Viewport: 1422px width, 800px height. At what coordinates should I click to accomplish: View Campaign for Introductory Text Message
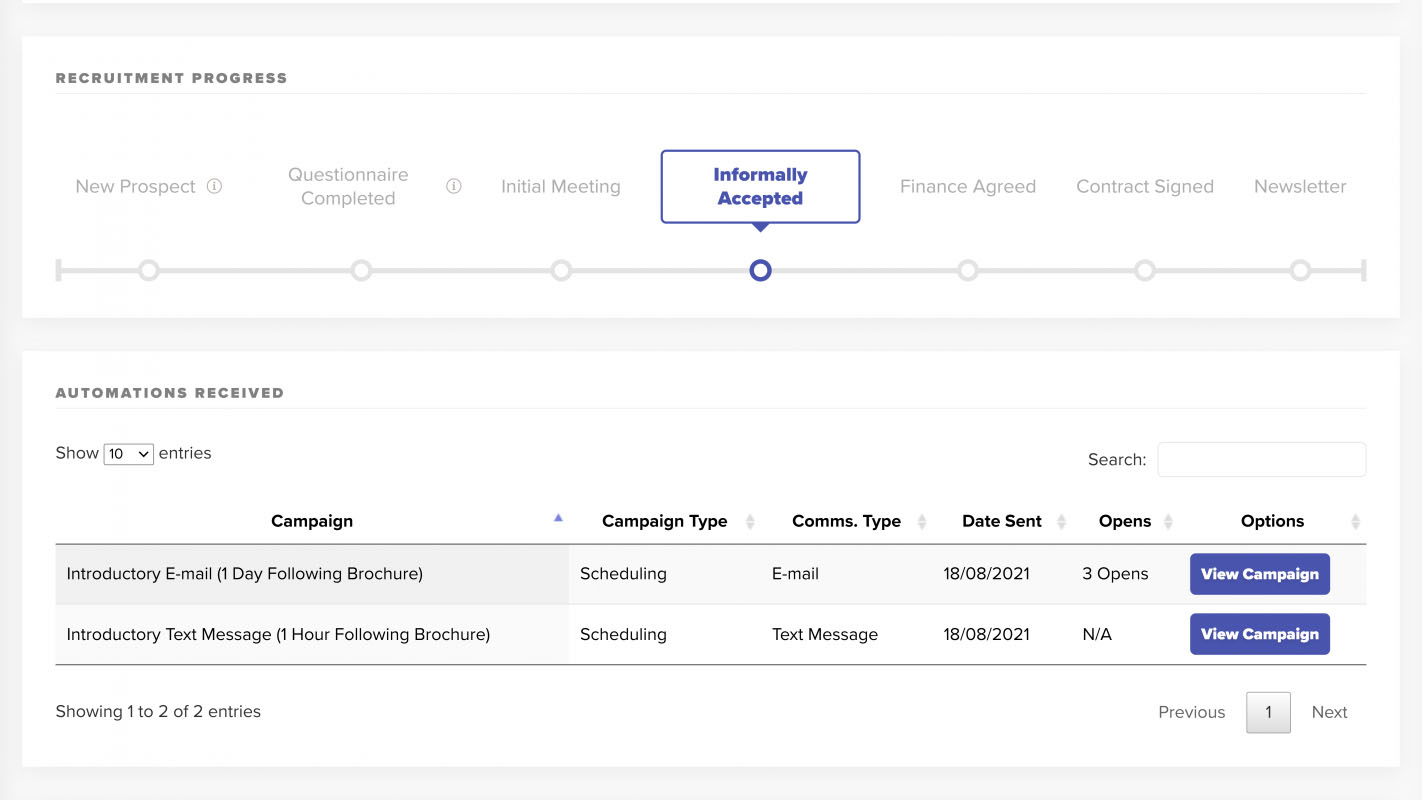(1259, 634)
